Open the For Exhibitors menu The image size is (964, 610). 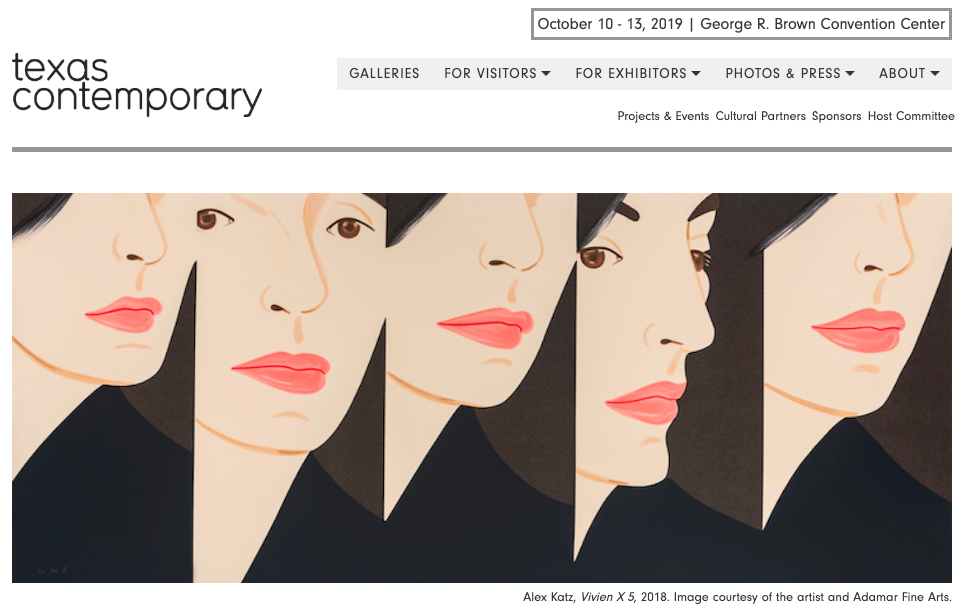point(638,73)
